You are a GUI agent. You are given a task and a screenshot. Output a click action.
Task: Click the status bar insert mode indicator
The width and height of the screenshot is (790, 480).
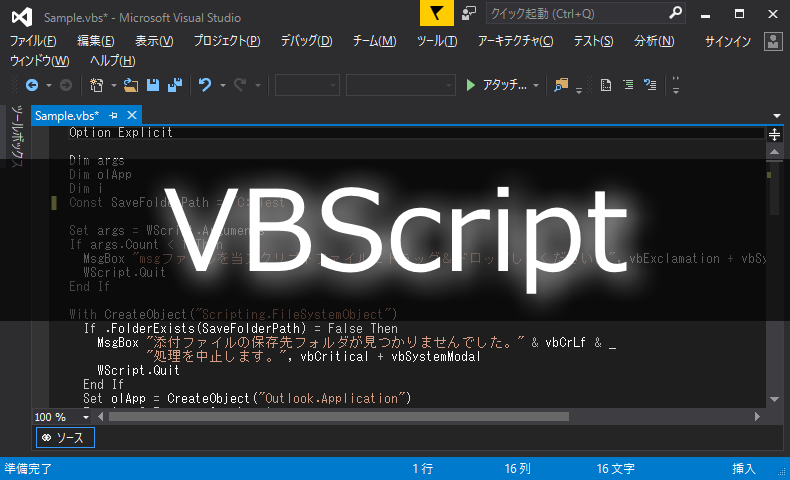coord(744,469)
